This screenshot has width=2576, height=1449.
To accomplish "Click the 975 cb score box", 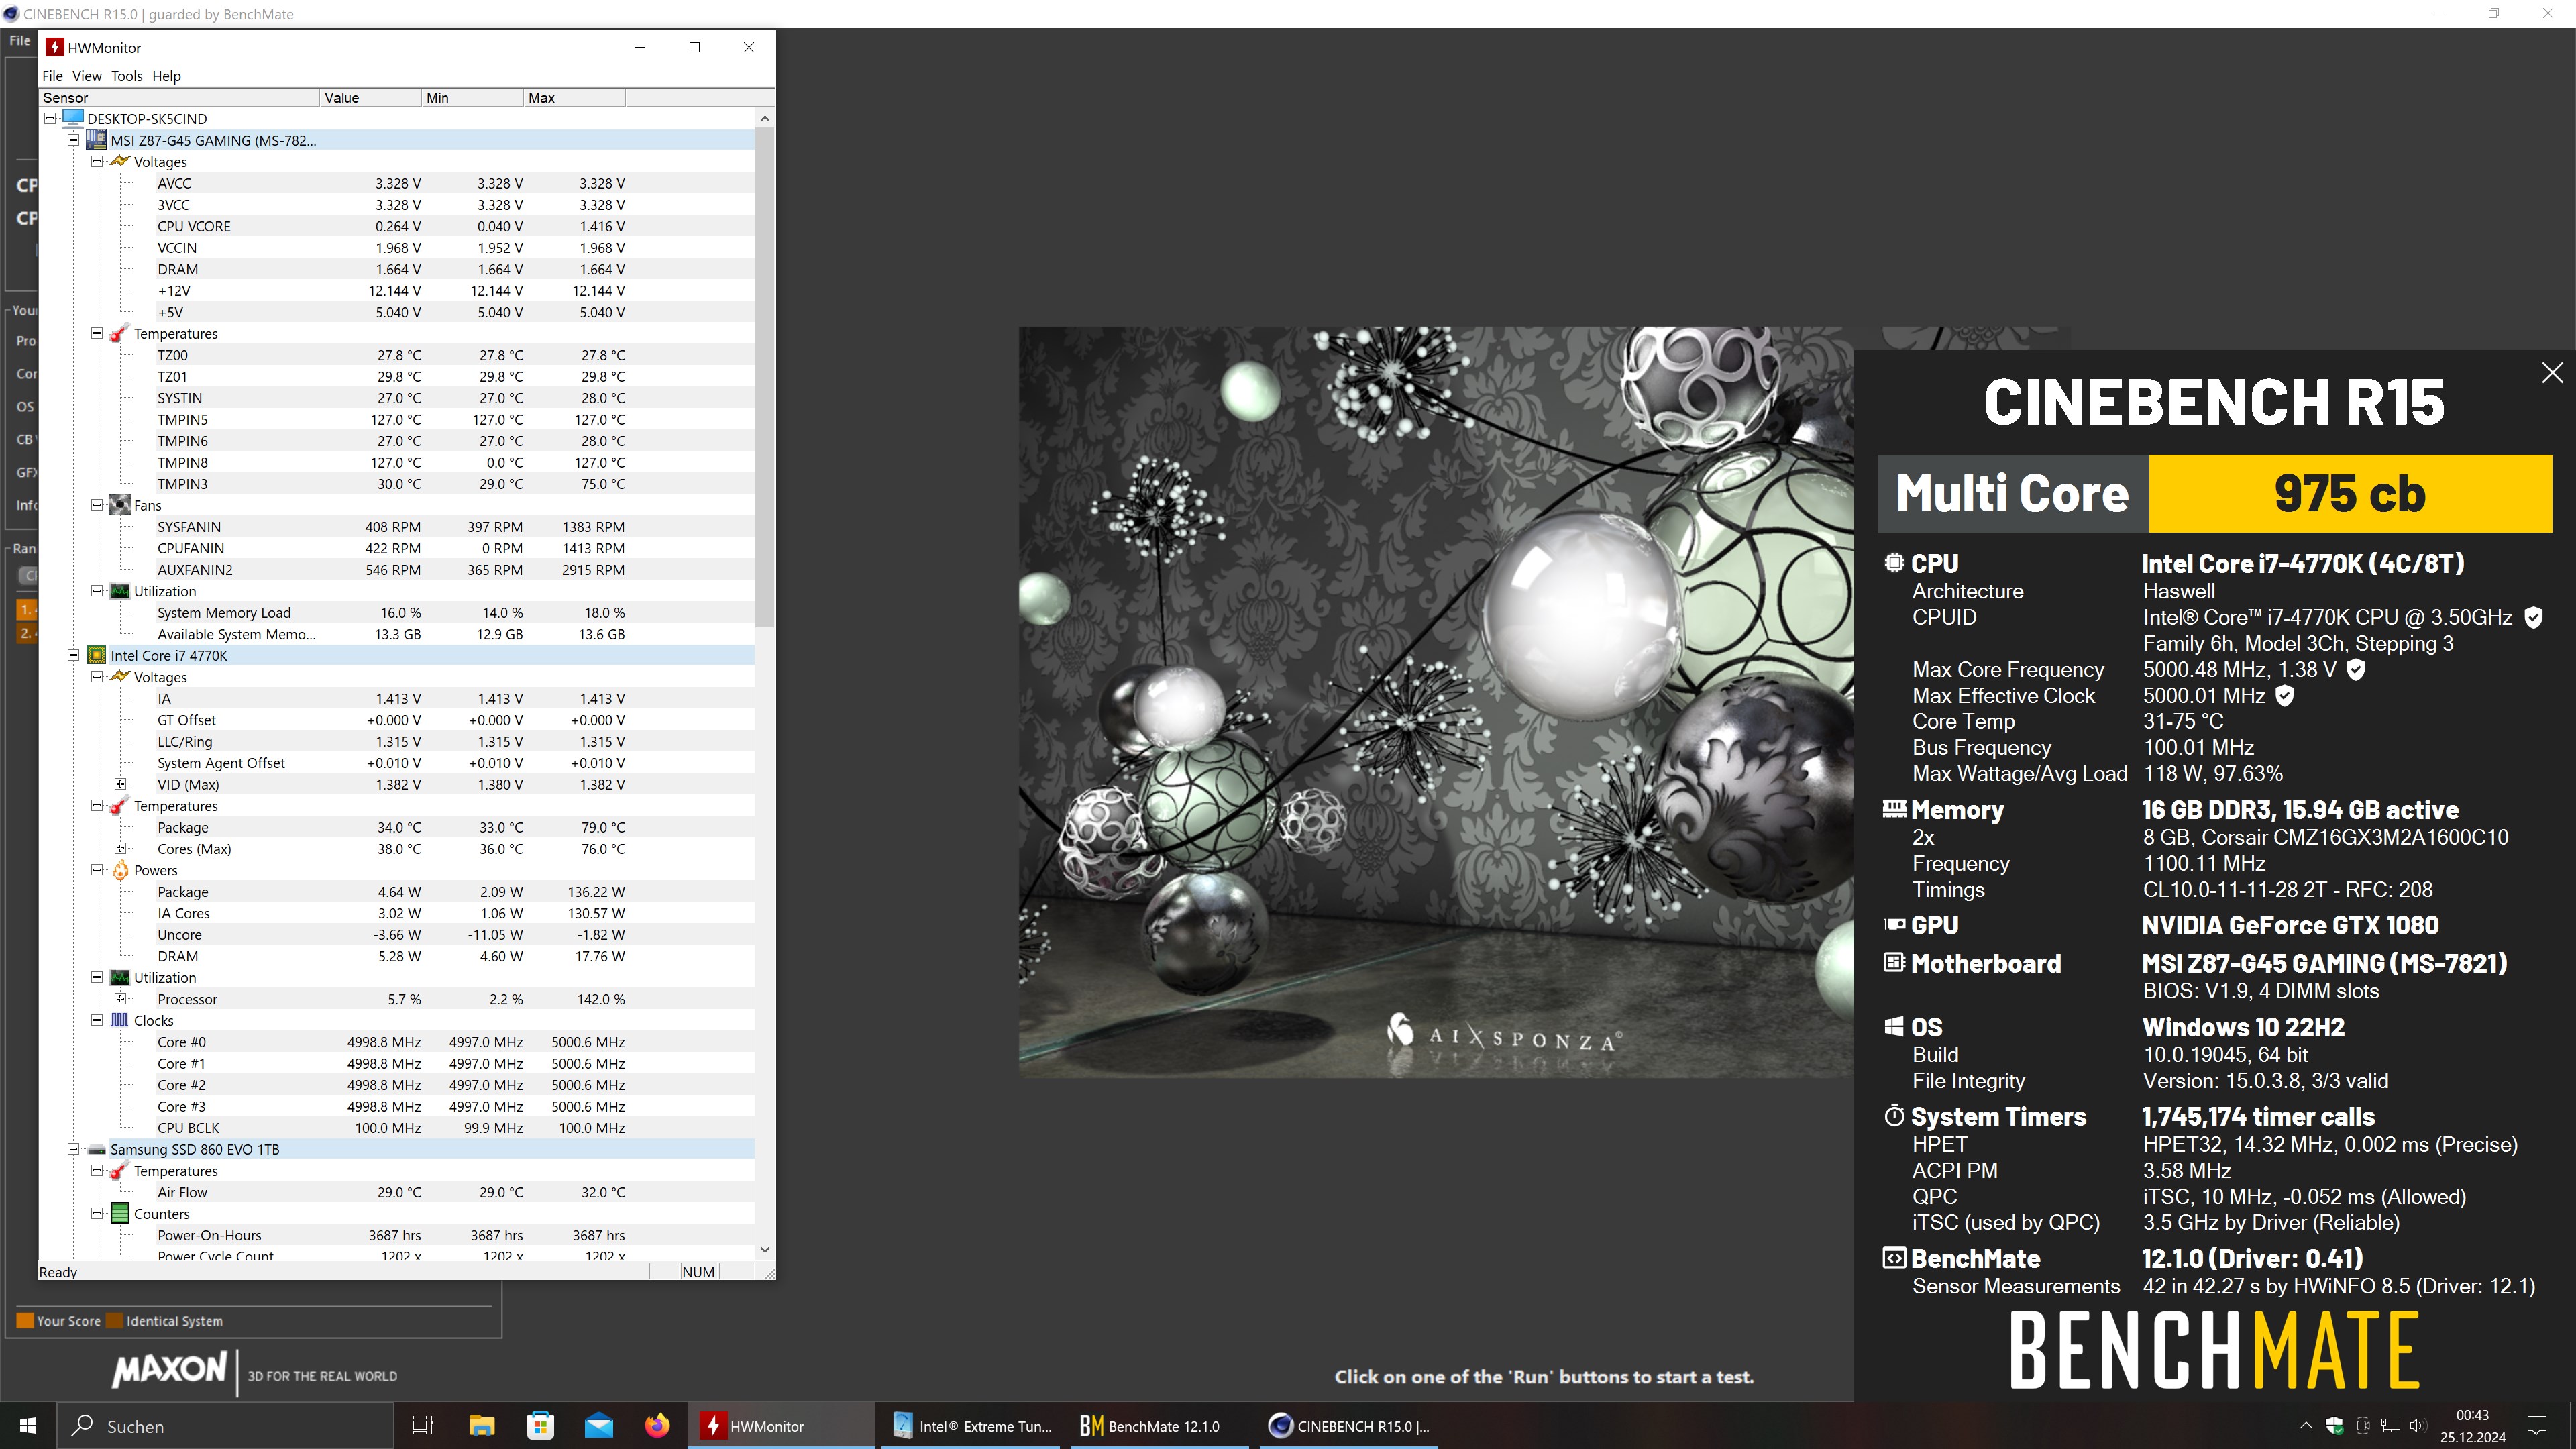I will pos(2350,493).
